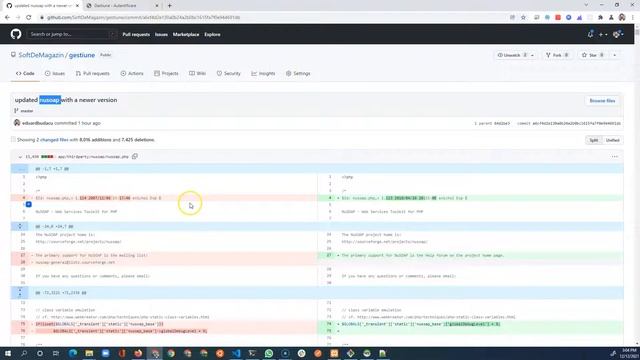The height and width of the screenshot is (360, 640).
Task: Open WhatsApp from the taskbar
Action: tap(269, 353)
